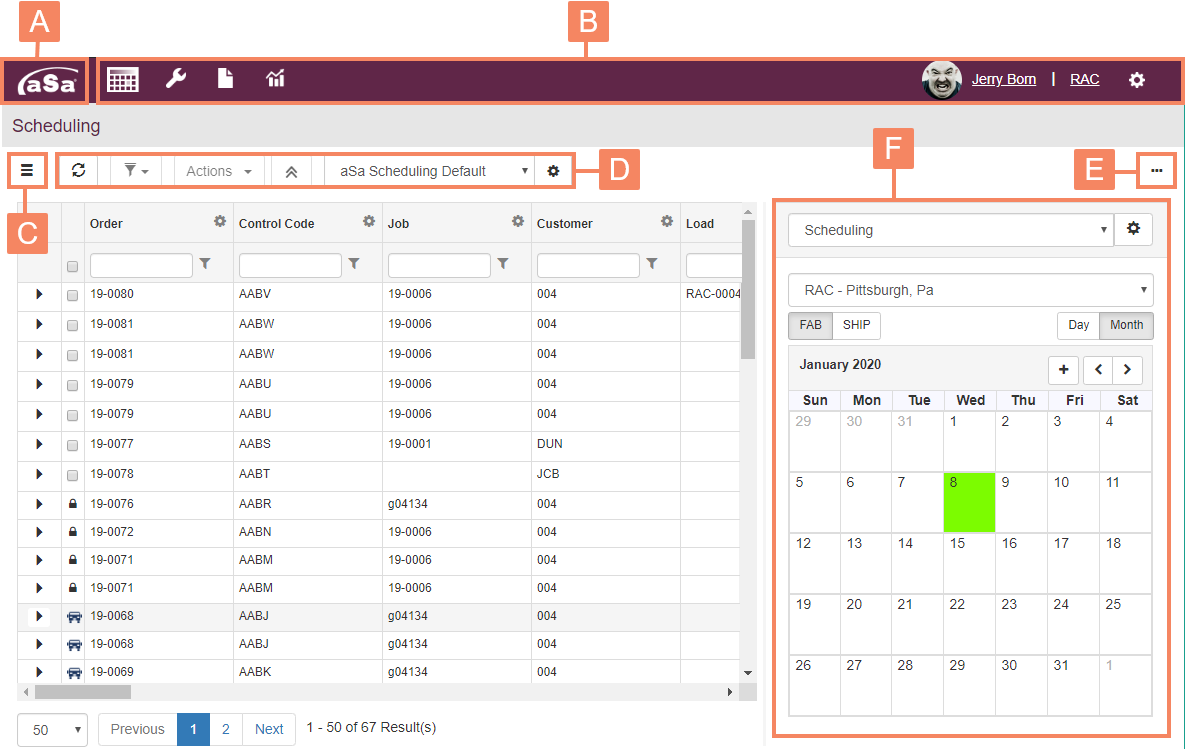Open the Jerry Born profile link
The image size is (1185, 749).
pos(1004,79)
